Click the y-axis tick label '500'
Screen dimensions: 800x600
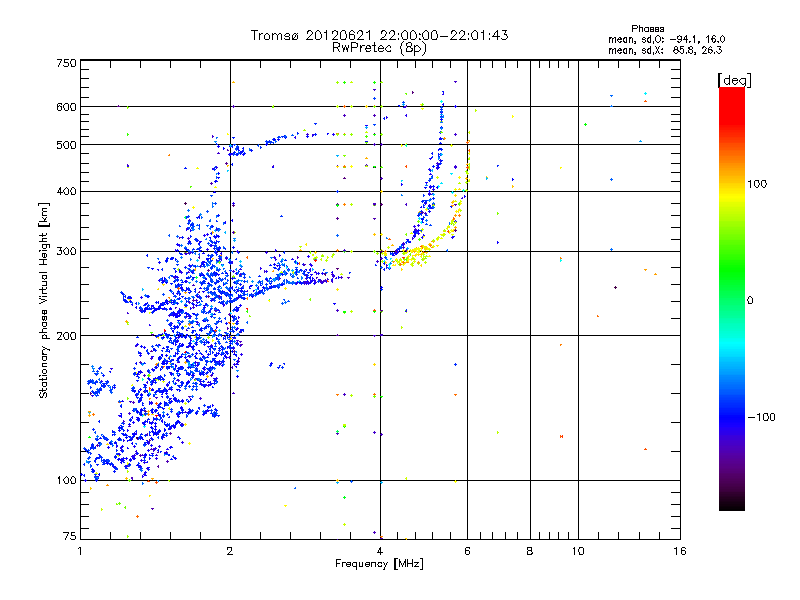click(x=66, y=145)
